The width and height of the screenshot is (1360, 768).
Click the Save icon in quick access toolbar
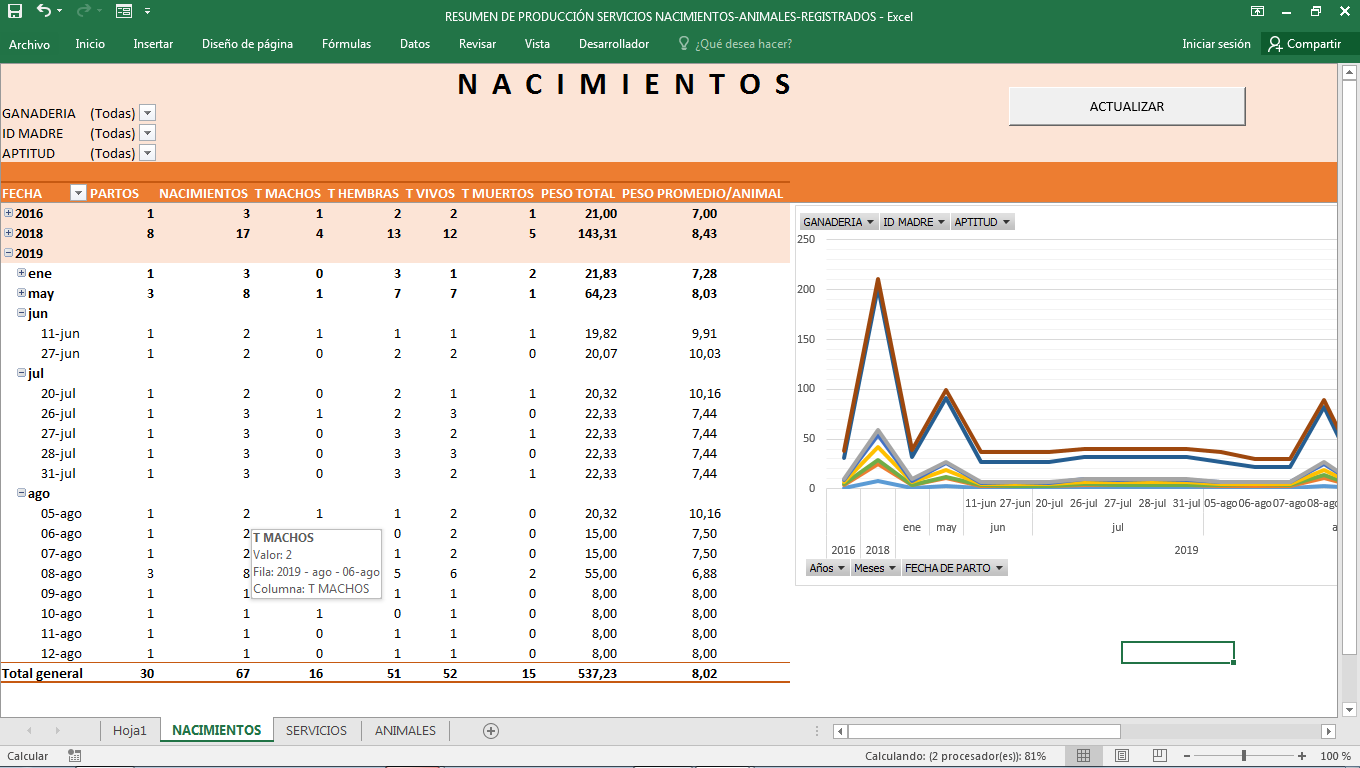coord(15,12)
